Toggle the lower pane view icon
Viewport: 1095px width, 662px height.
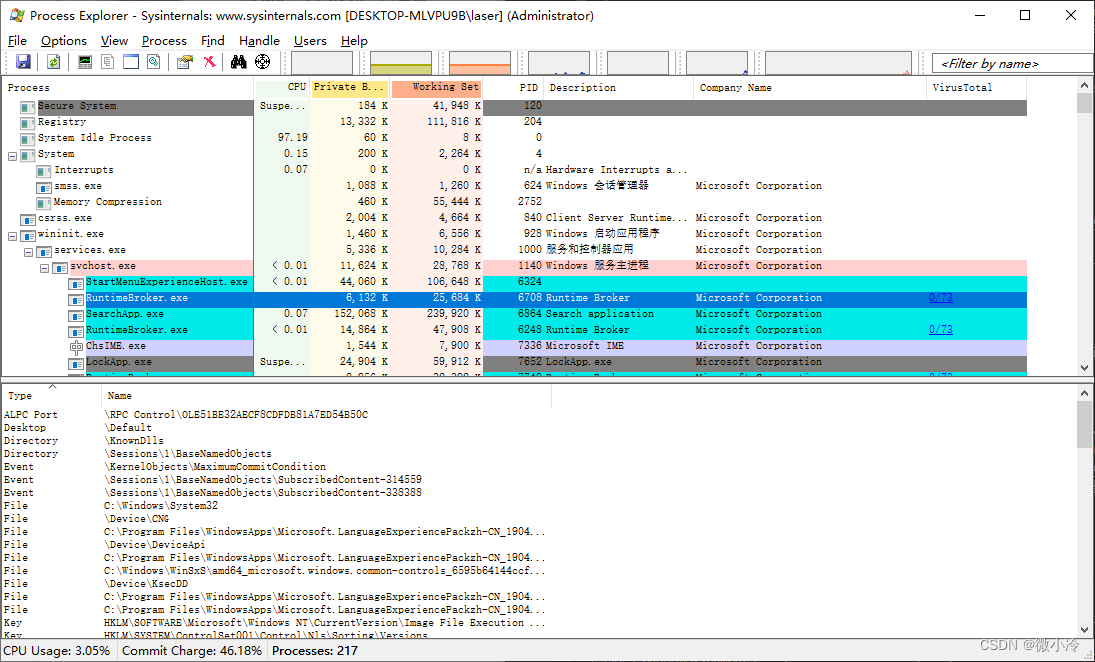[130, 61]
